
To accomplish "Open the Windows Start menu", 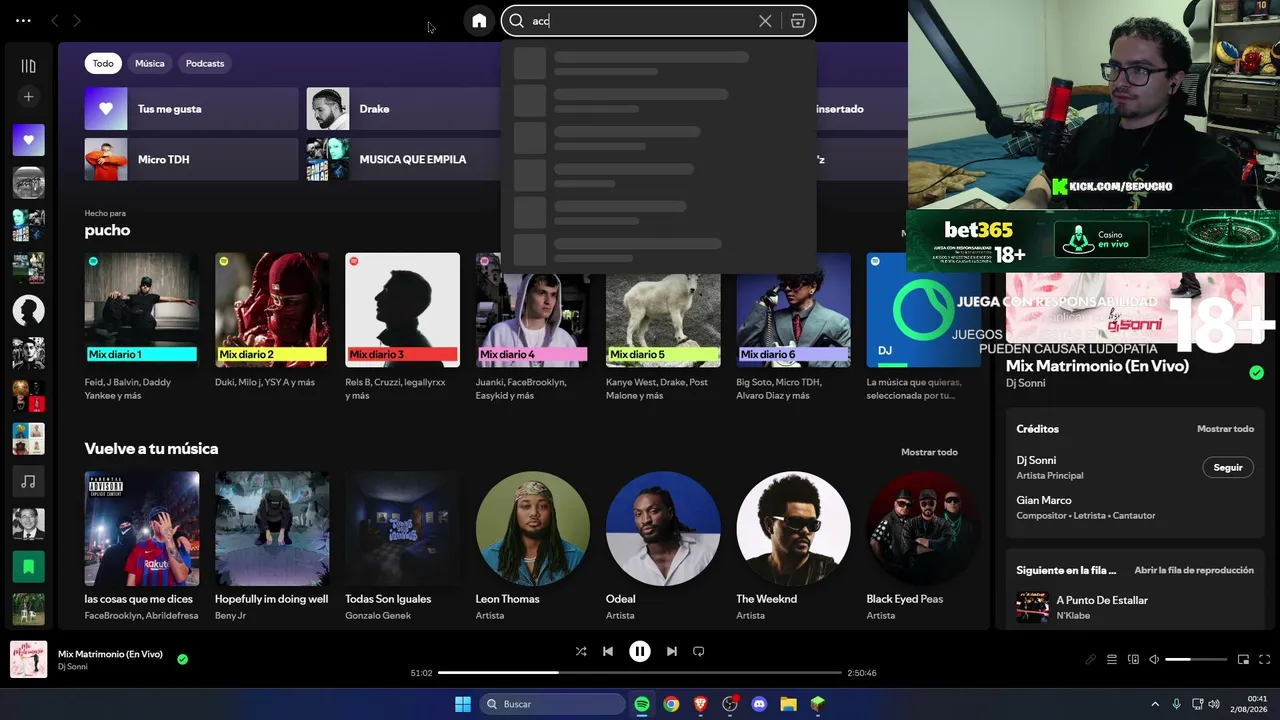I will [x=463, y=704].
